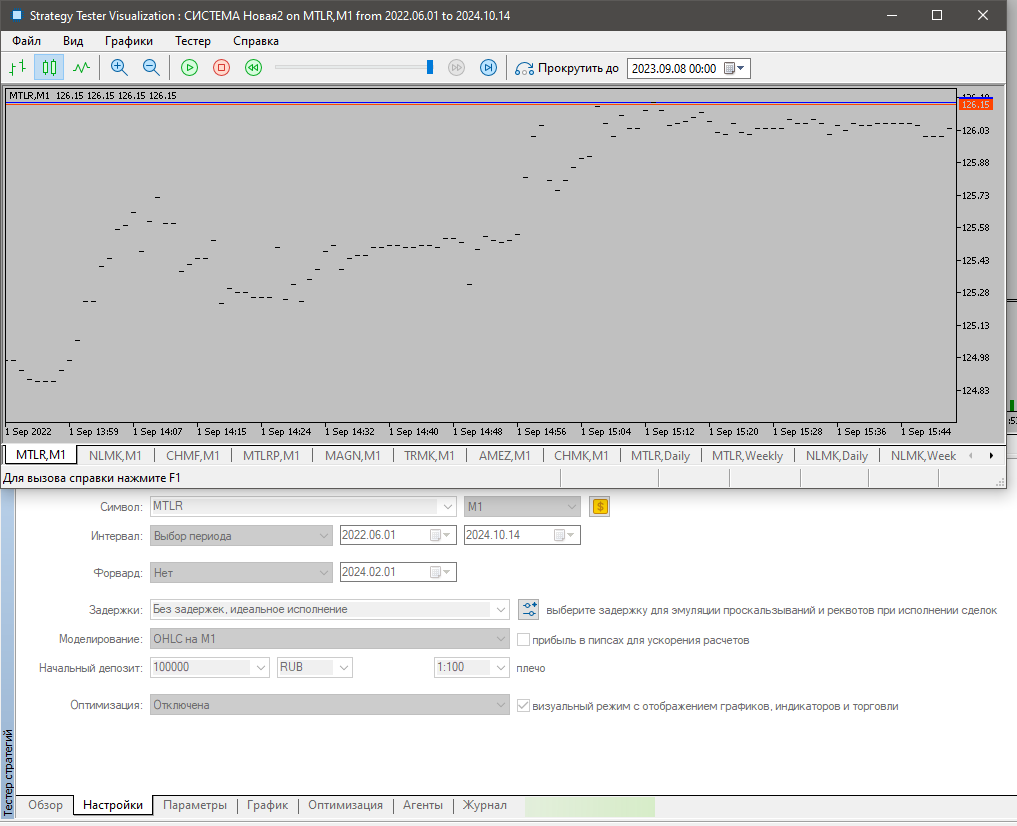Click the green tester progress bar

click(x=590, y=807)
